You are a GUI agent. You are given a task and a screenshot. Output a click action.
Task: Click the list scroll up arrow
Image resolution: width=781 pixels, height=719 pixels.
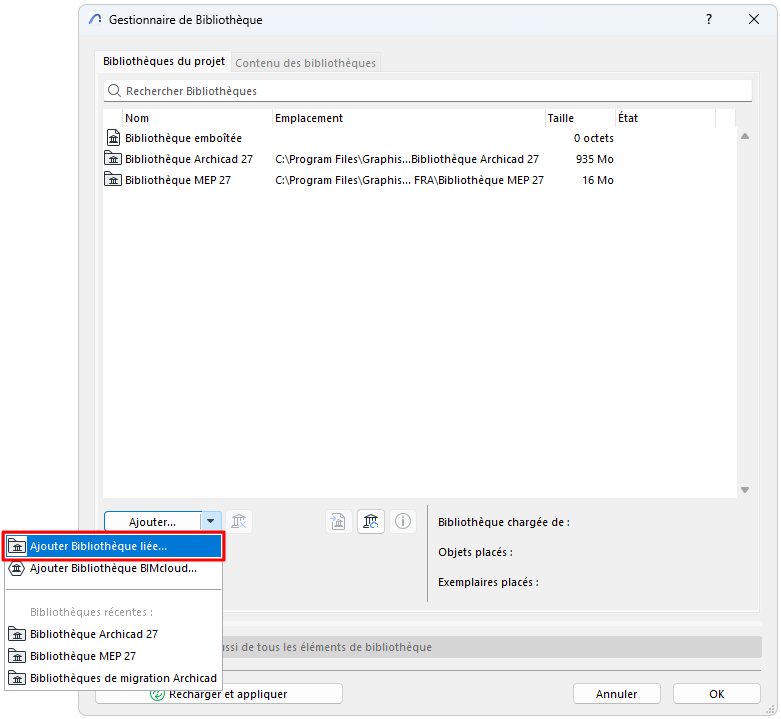pos(745,136)
